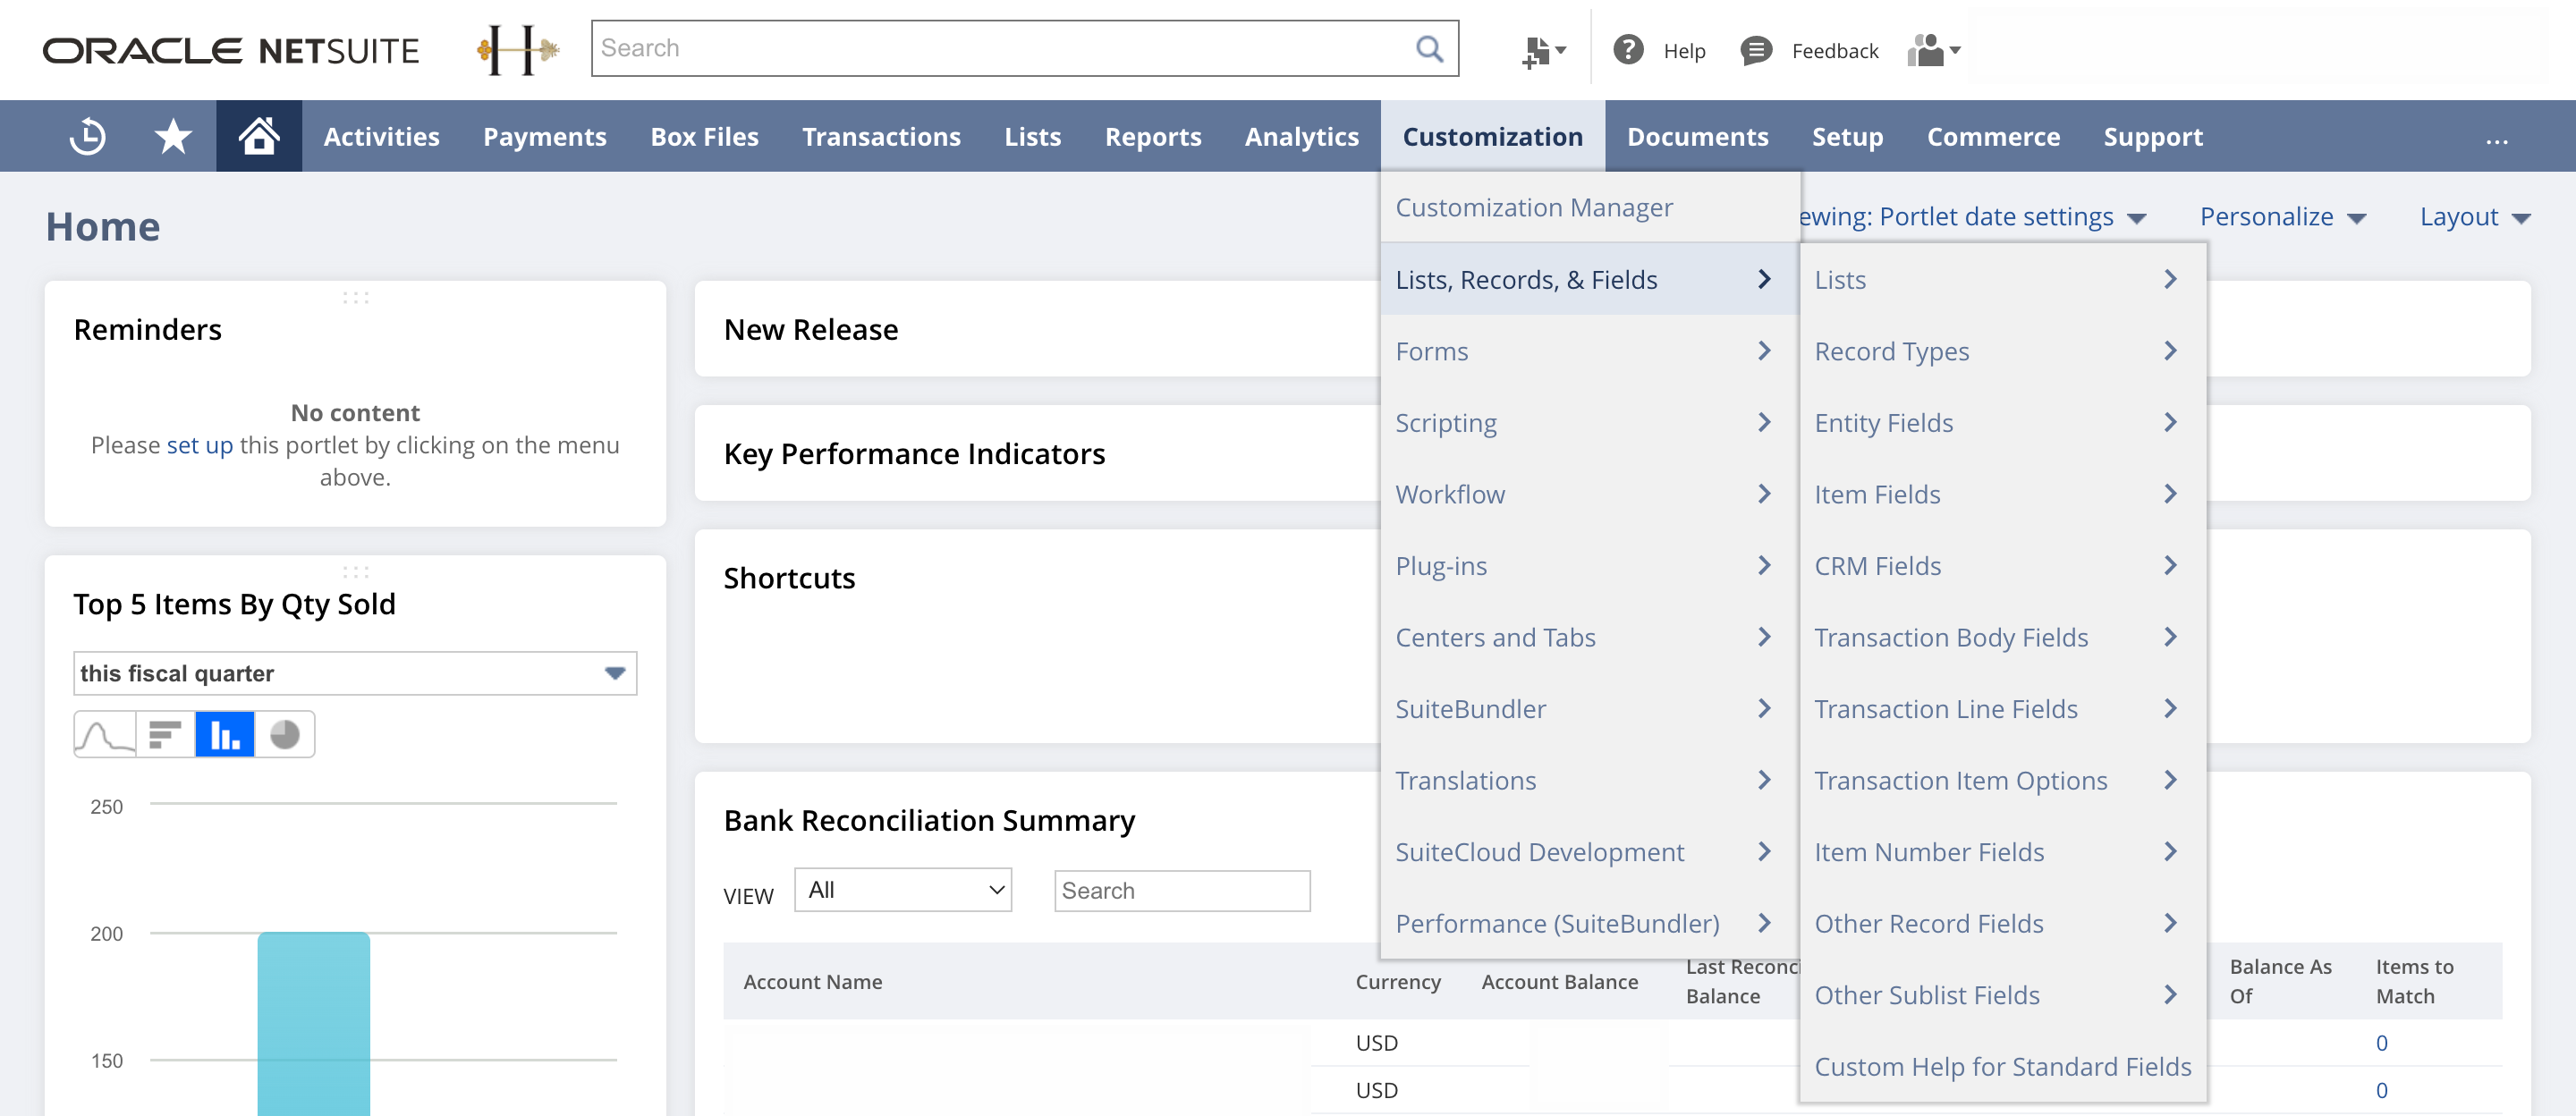Select Item Fields submenu entry

coord(2003,494)
